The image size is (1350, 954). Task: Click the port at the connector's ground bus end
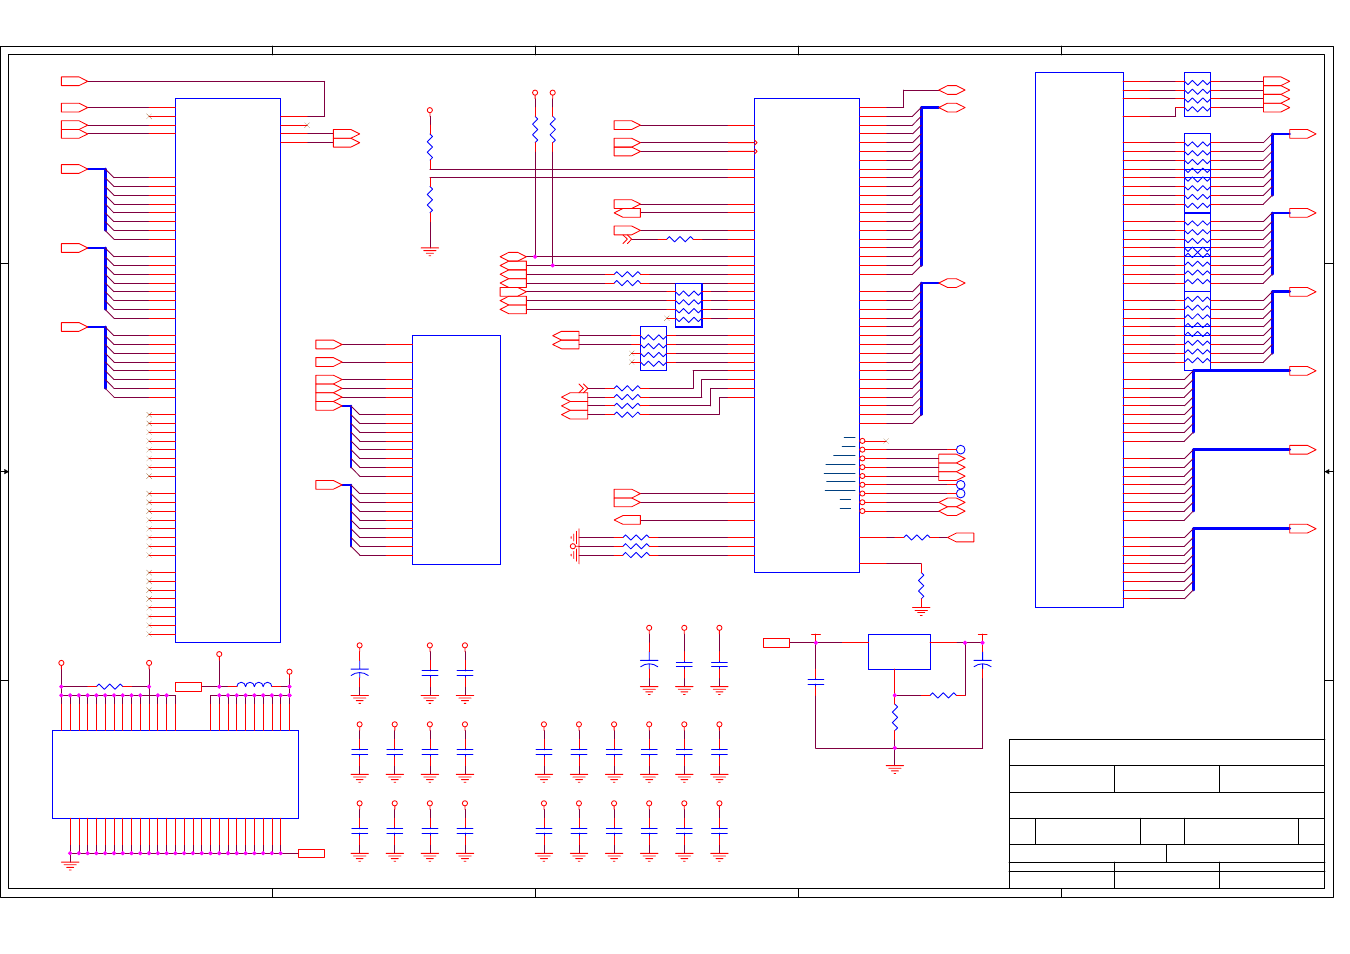(x=311, y=853)
